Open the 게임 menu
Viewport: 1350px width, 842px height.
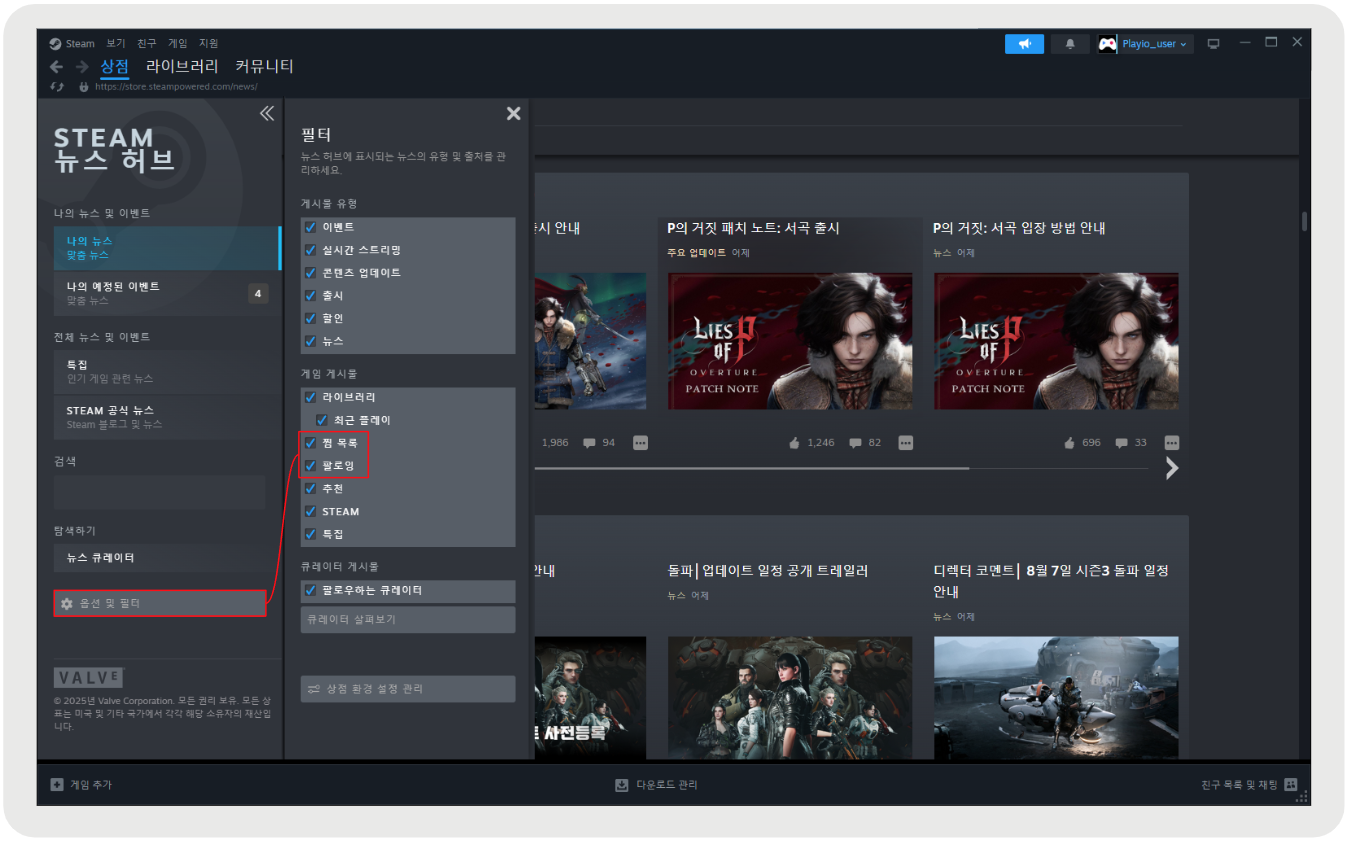[177, 43]
